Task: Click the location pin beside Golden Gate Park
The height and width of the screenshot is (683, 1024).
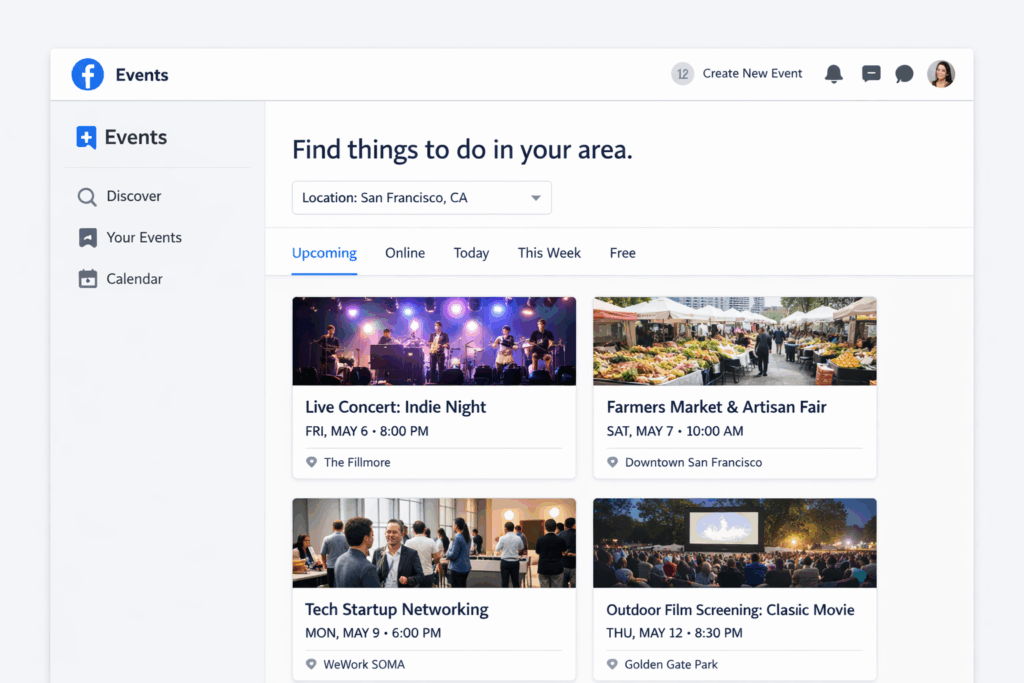Action: 613,664
